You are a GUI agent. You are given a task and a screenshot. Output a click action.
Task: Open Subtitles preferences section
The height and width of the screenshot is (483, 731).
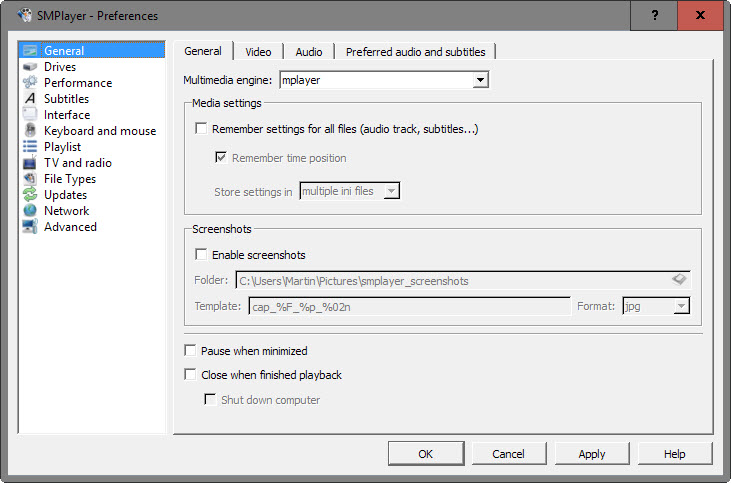66,98
